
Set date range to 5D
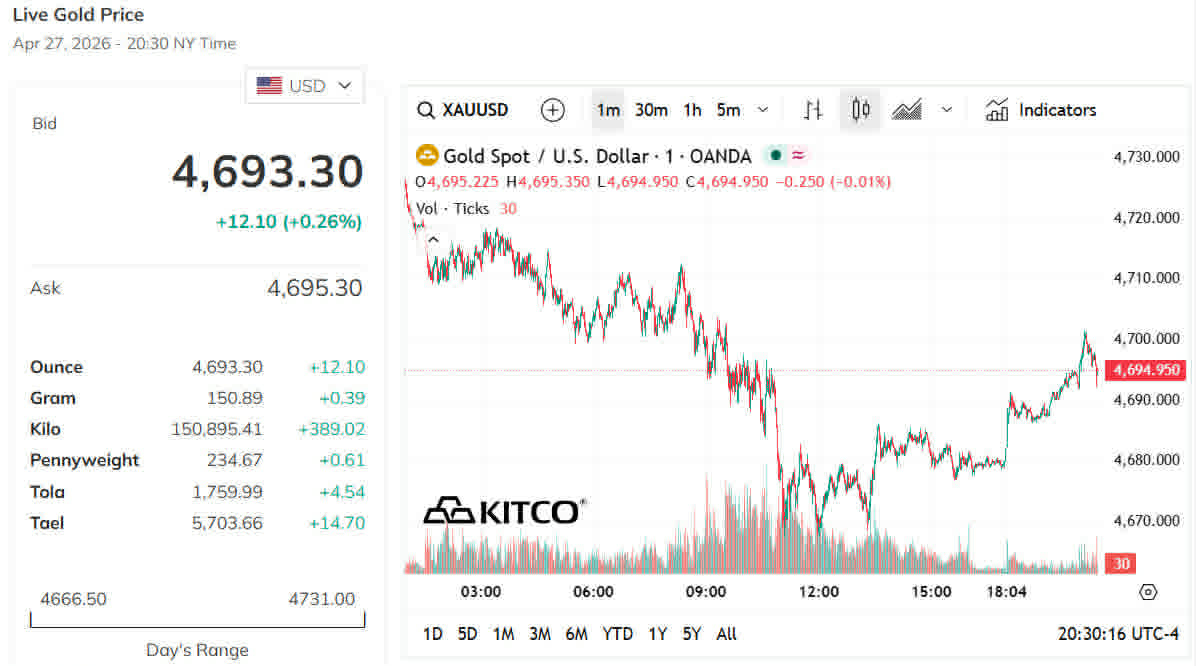(467, 634)
